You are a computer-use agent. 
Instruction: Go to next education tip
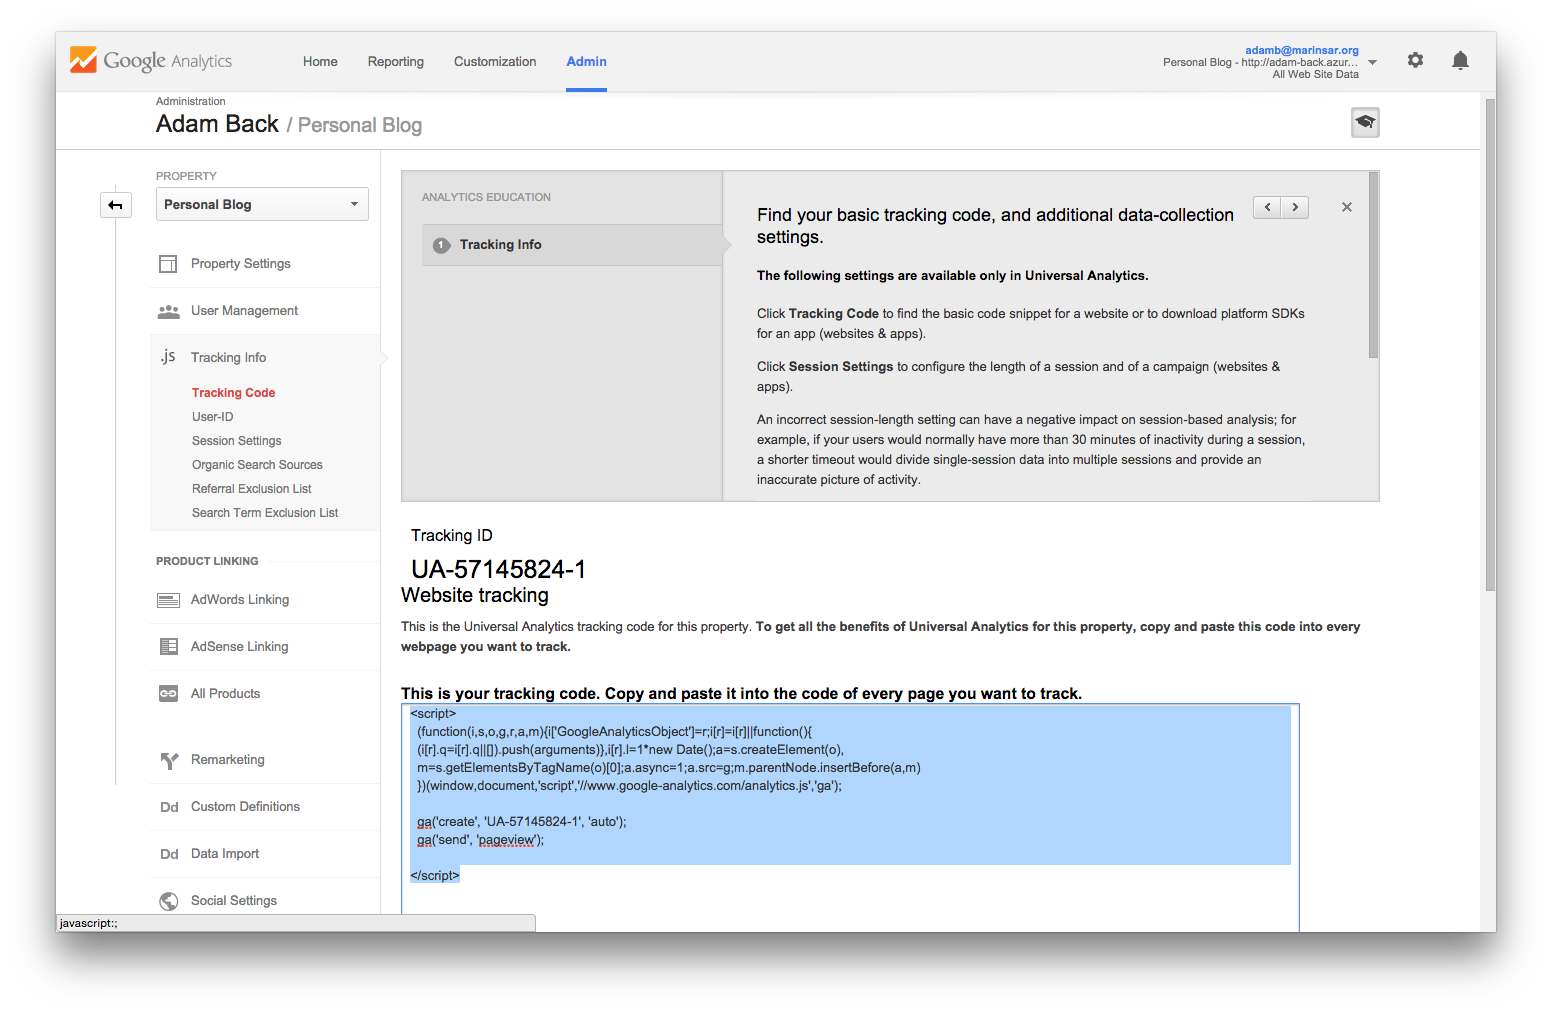[x=1295, y=207]
